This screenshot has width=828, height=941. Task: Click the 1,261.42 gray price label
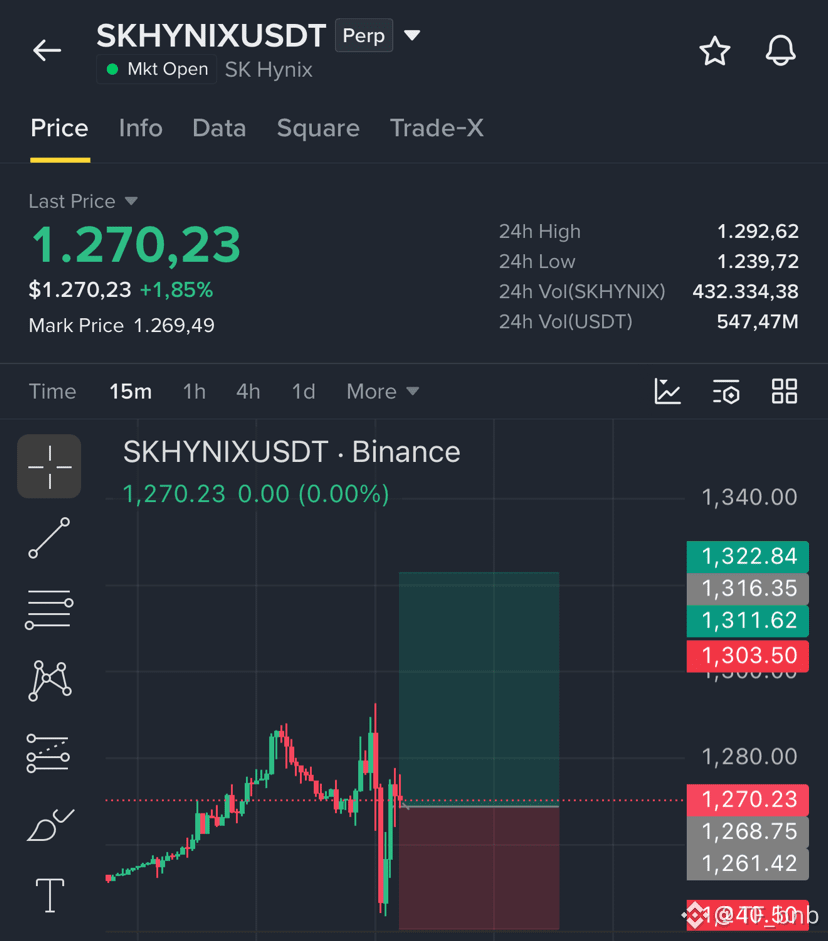pos(748,864)
